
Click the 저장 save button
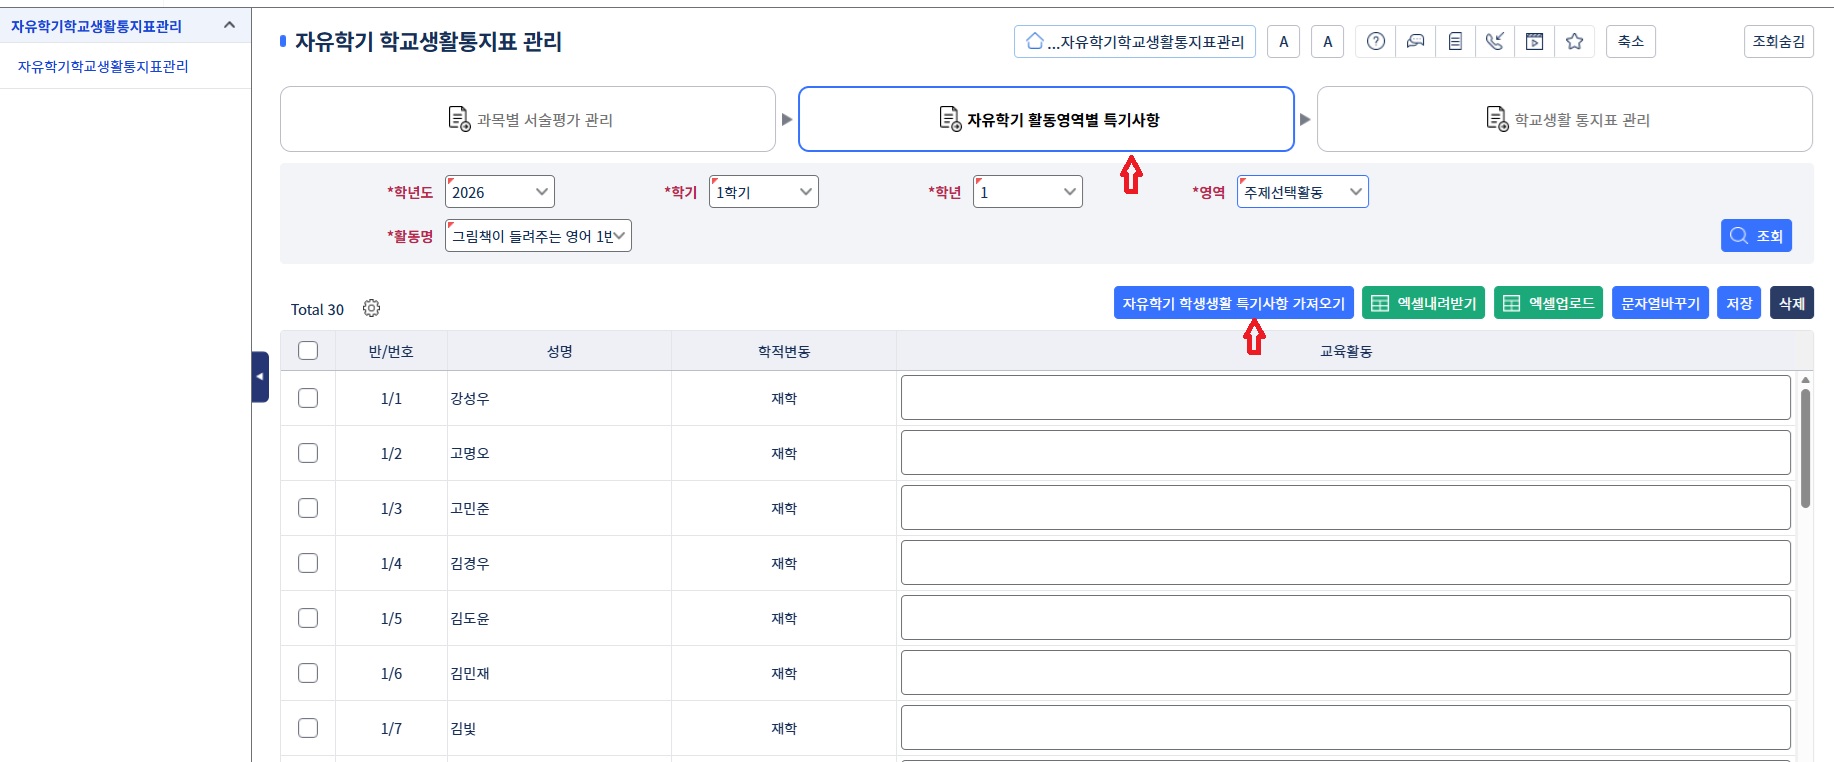pyautogui.click(x=1739, y=303)
